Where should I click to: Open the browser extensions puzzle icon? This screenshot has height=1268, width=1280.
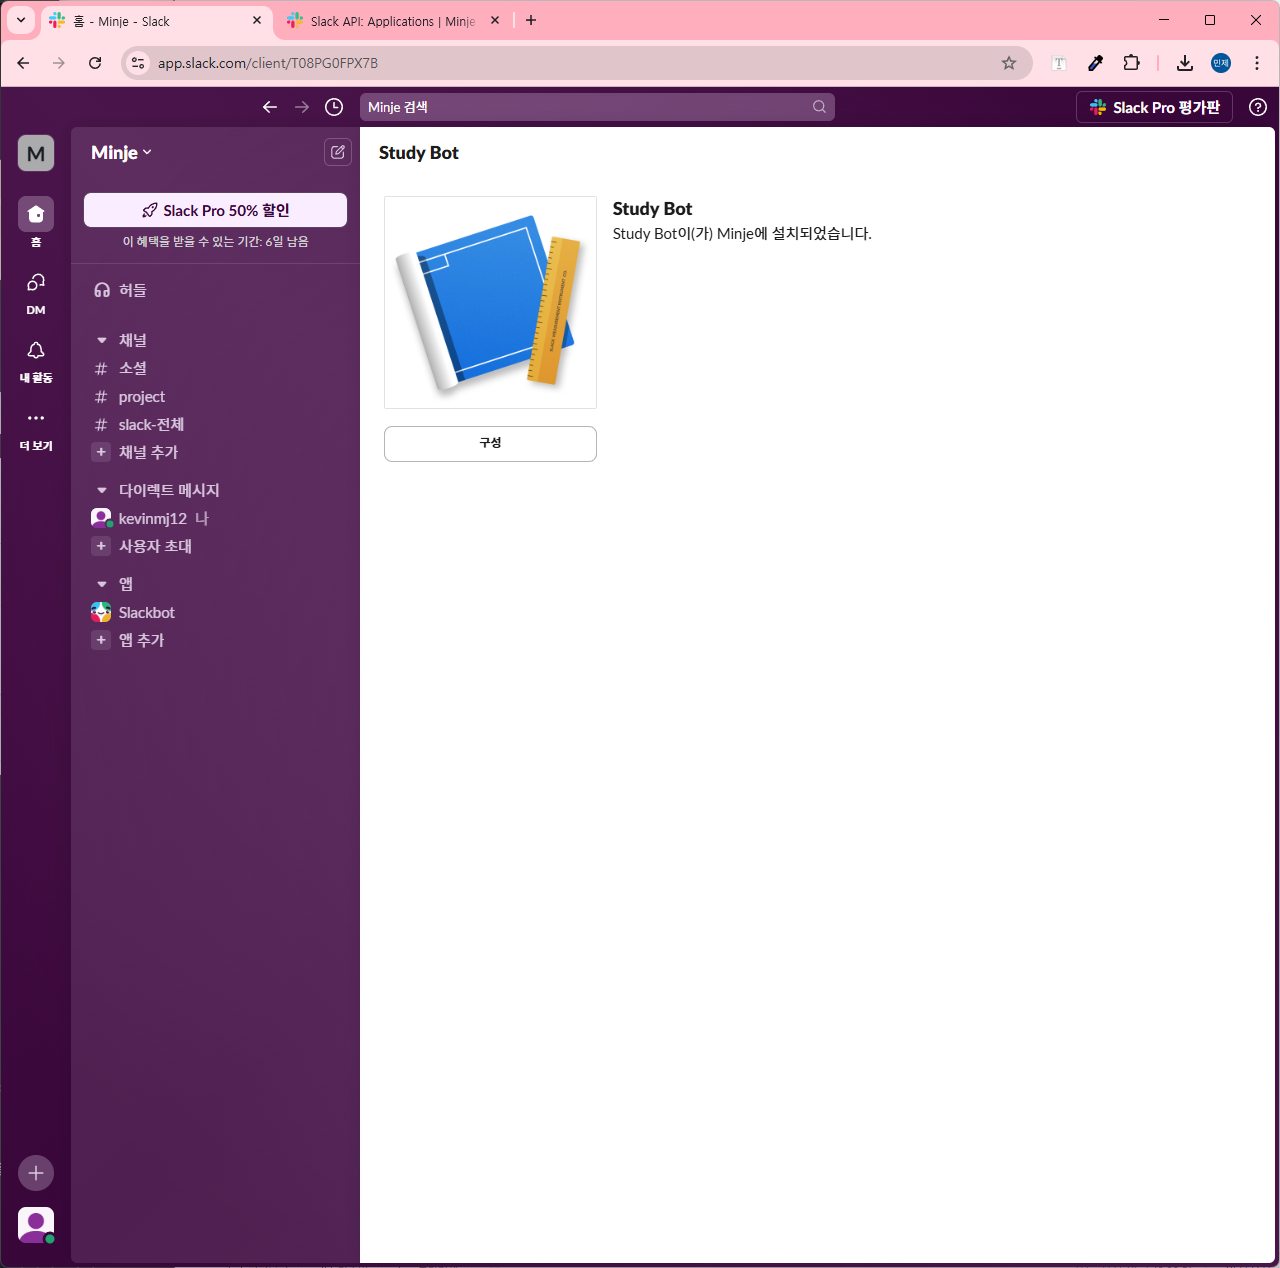coord(1131,63)
